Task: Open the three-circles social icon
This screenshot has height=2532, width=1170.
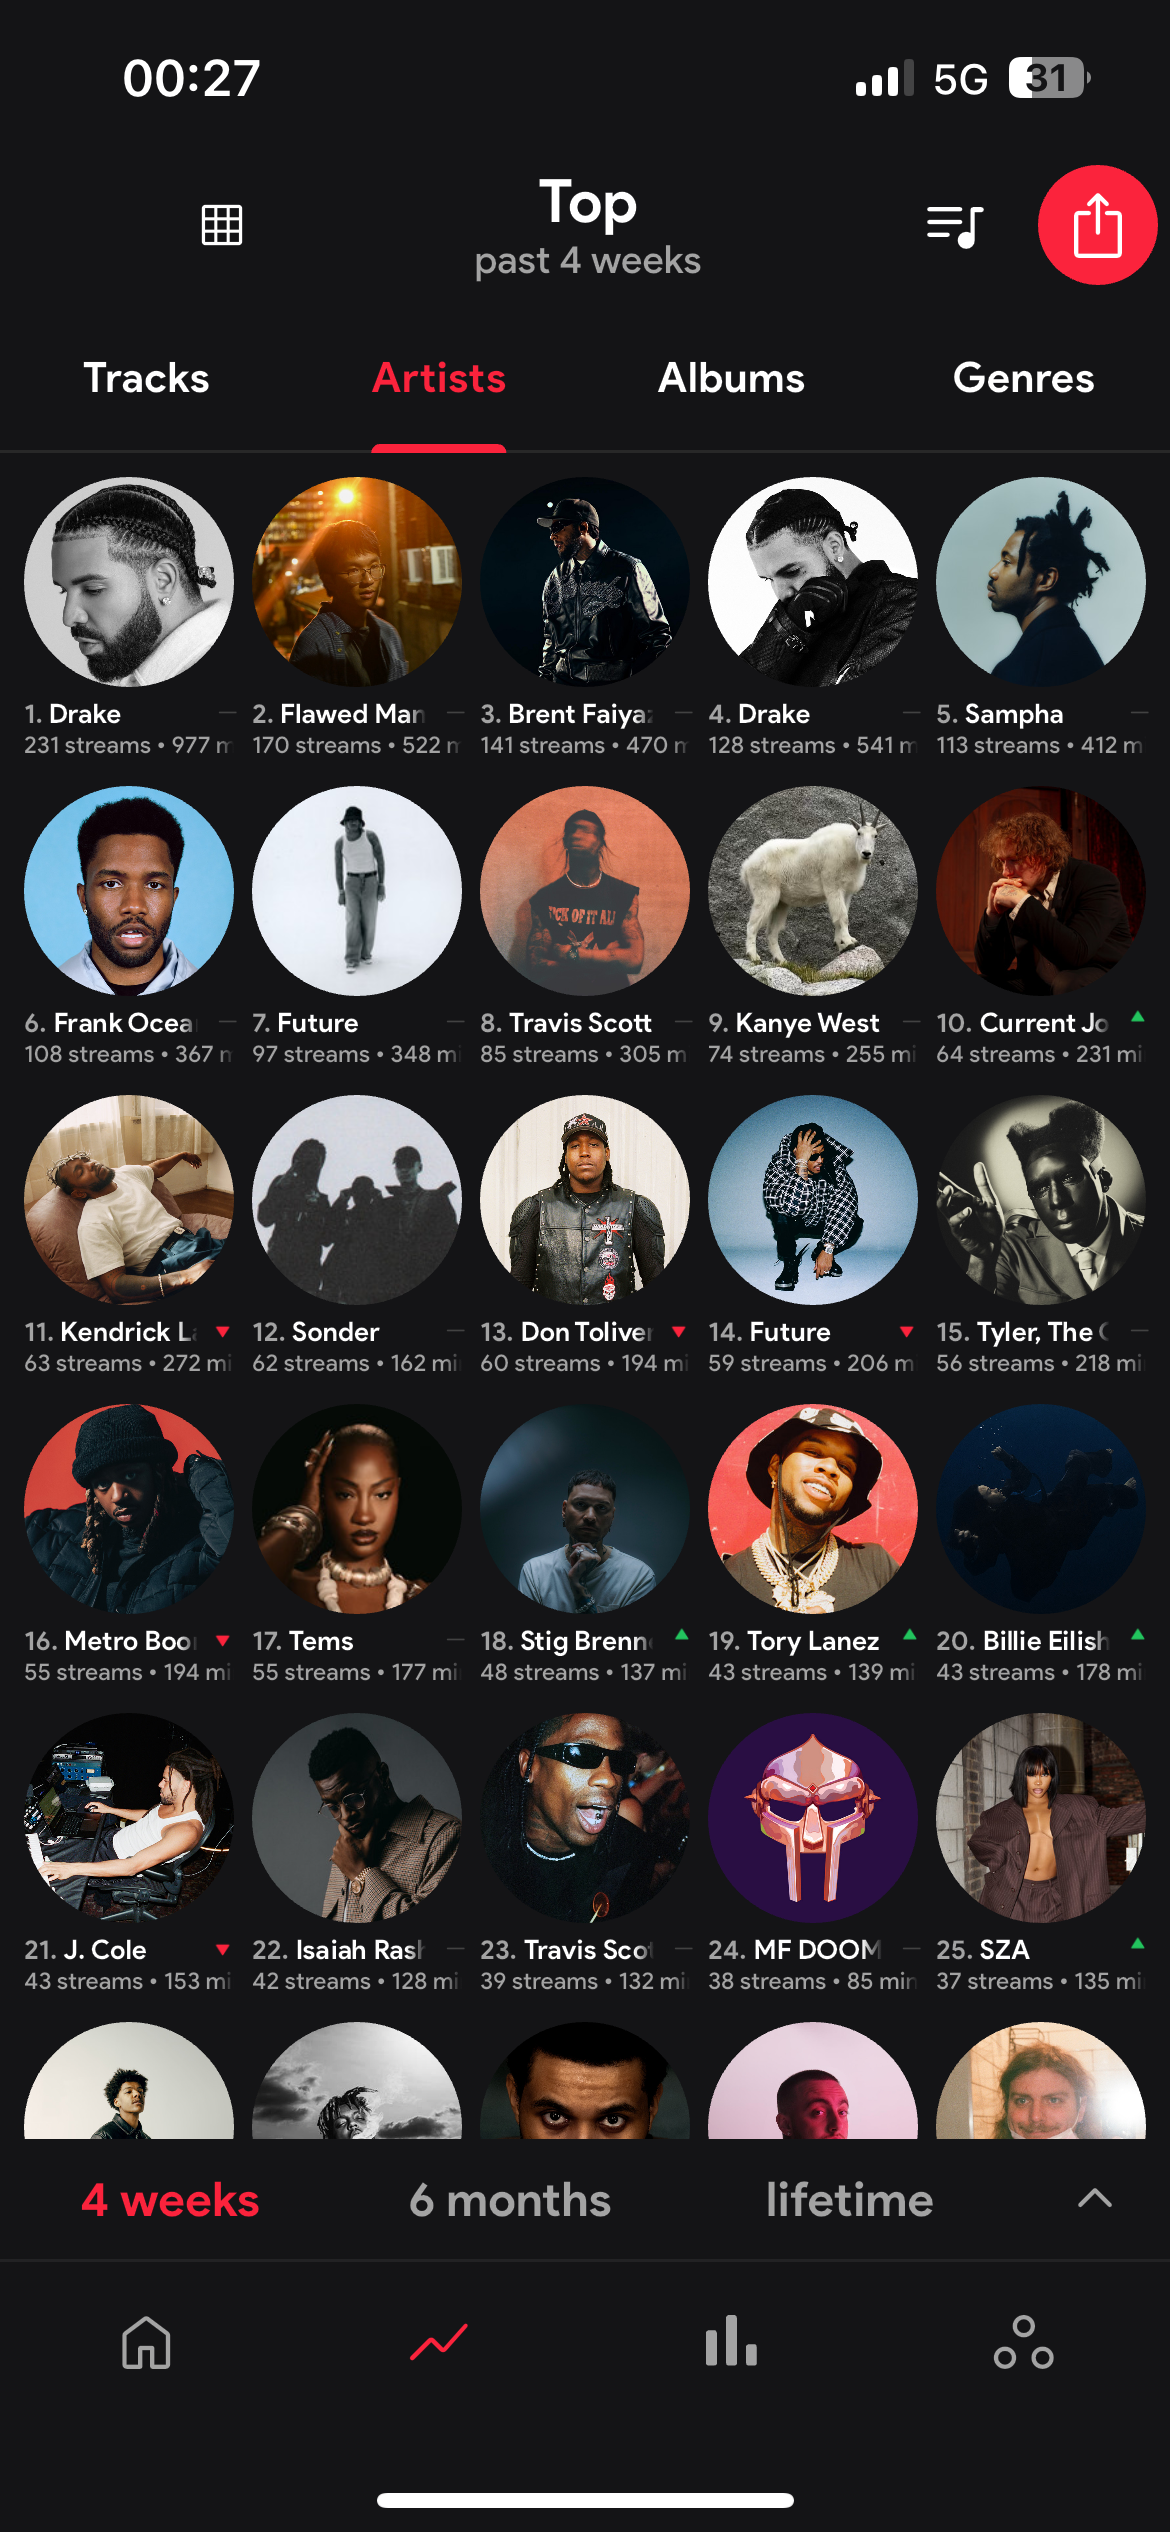Action: point(1023,2343)
